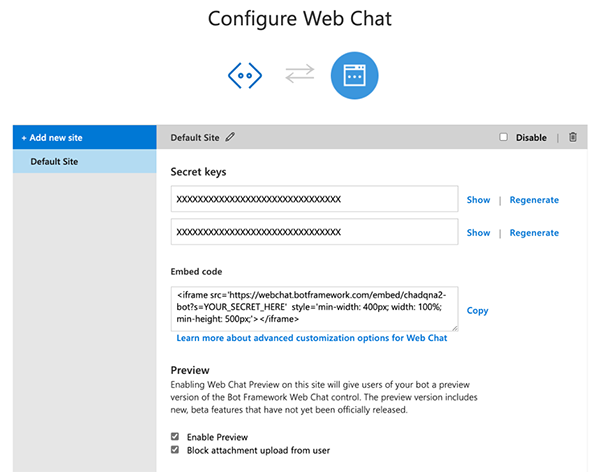Click inside the embed code textarea

click(315, 309)
